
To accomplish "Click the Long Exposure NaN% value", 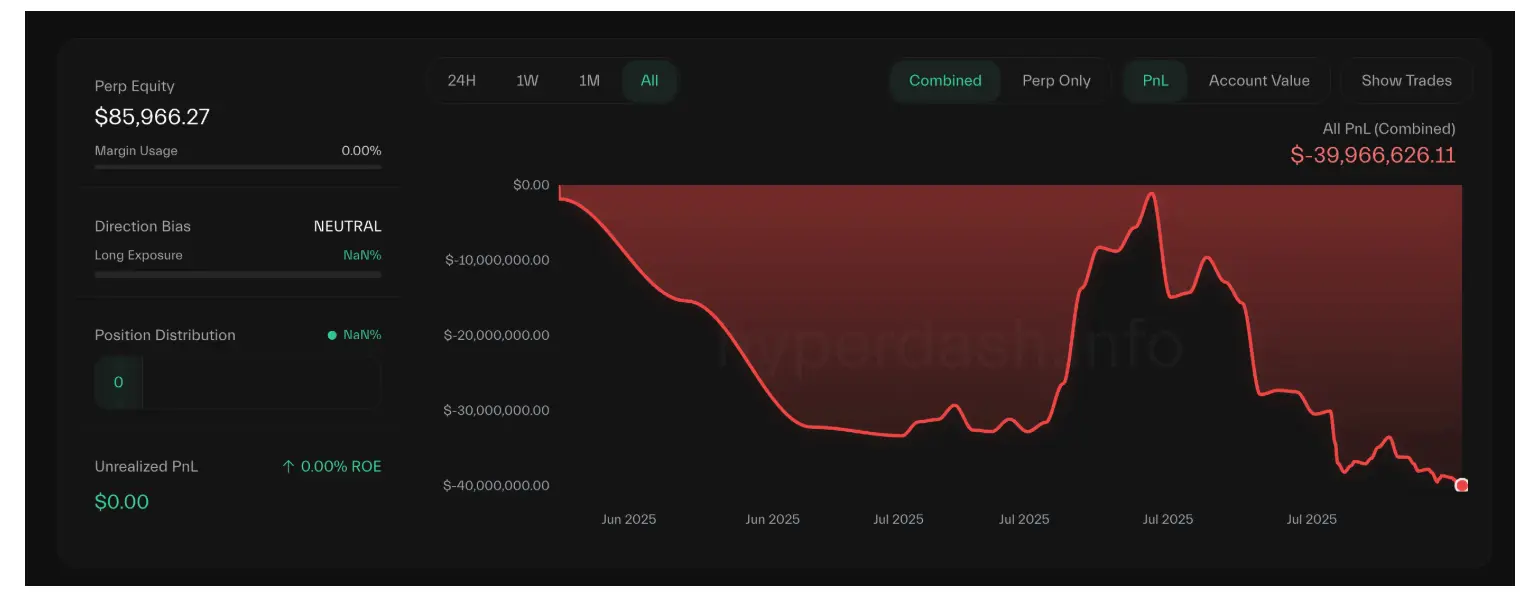I will 362,255.
